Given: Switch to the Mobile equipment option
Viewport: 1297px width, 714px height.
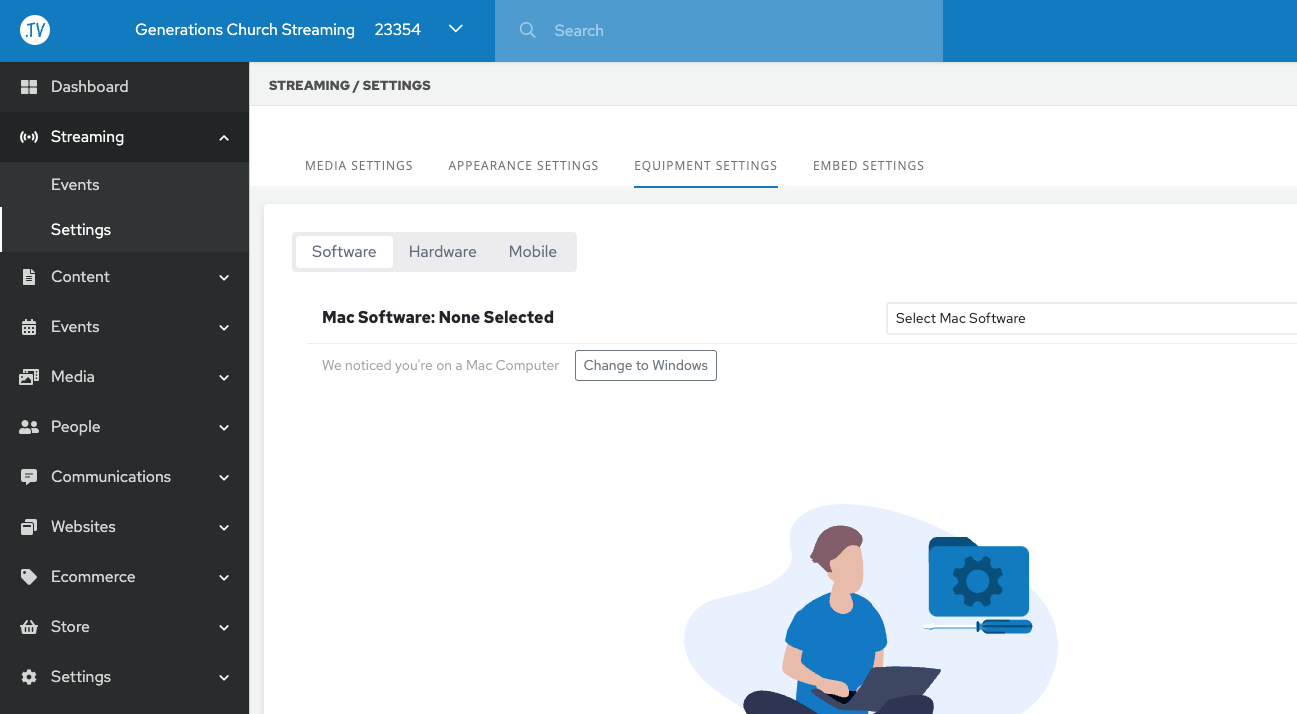Looking at the screenshot, I should (532, 252).
